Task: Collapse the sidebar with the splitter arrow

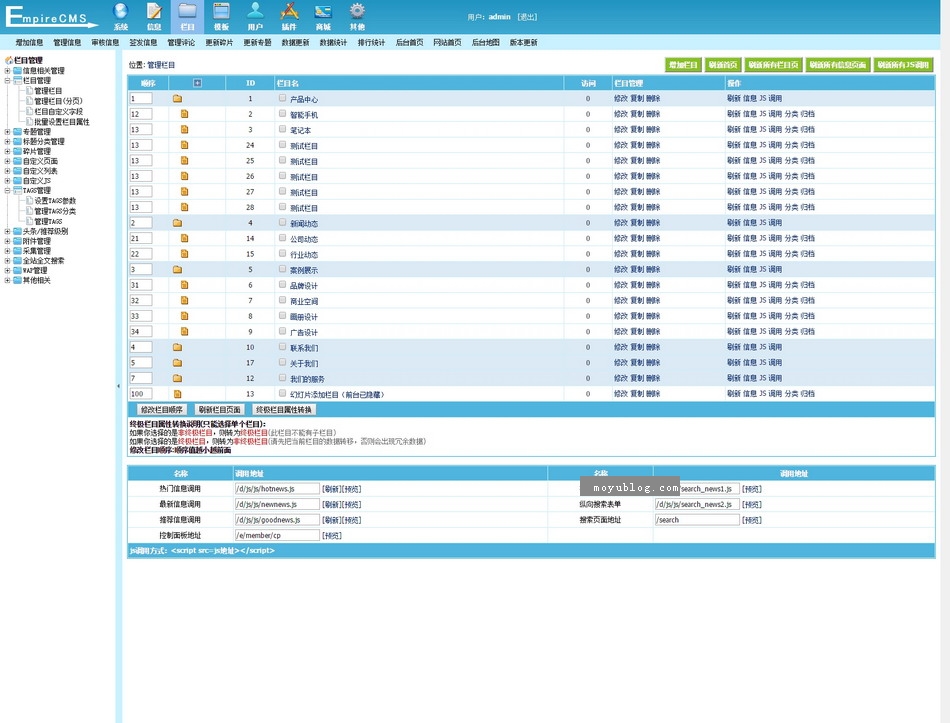Action: (118, 386)
